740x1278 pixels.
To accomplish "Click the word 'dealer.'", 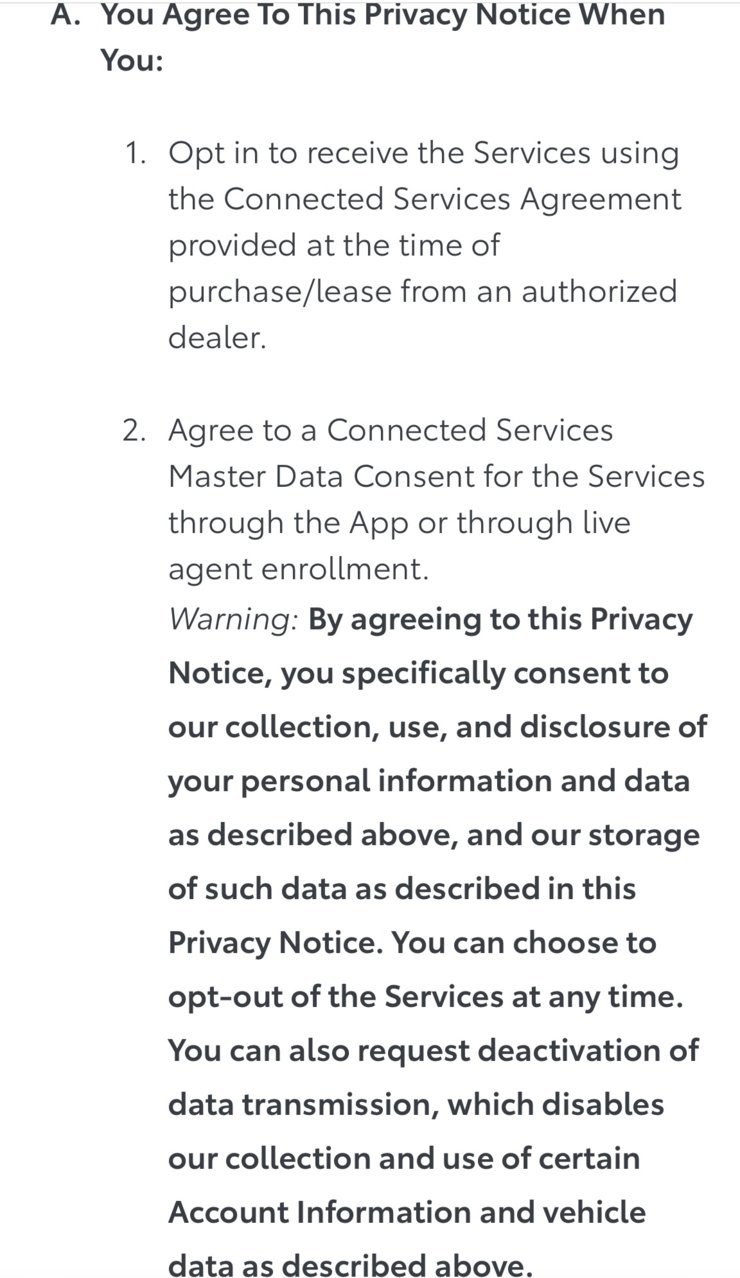I will coord(217,337).
